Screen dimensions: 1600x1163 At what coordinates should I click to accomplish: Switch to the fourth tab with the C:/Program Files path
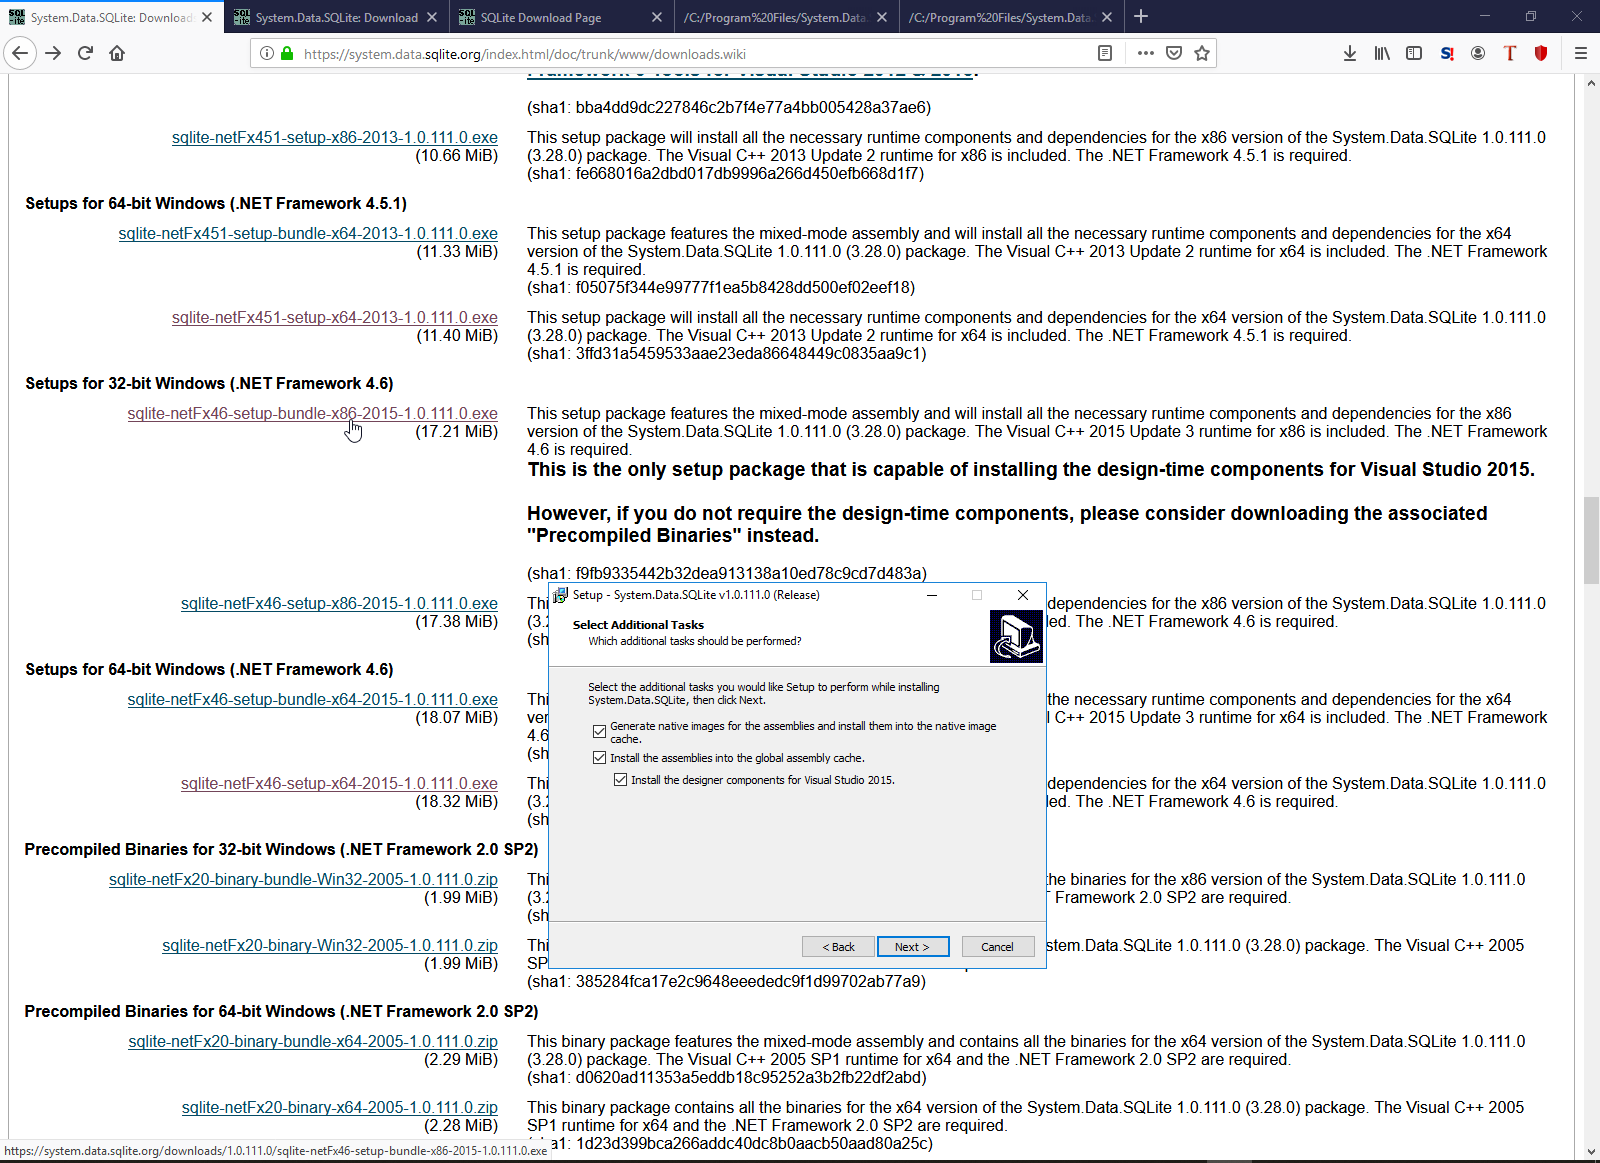tap(786, 17)
